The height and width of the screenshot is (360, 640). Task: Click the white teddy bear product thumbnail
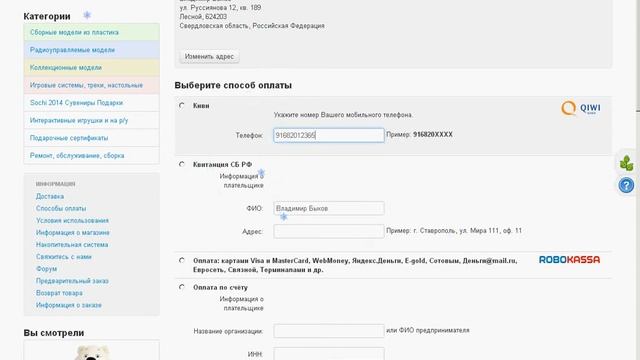(x=91, y=353)
